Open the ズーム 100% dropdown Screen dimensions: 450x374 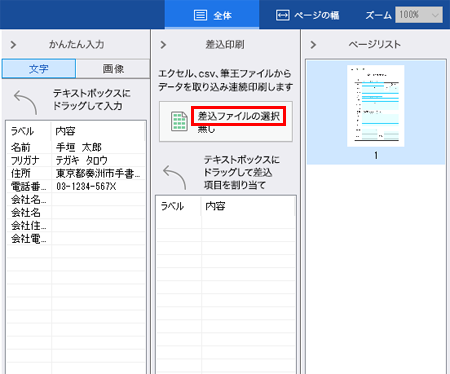(x=419, y=15)
